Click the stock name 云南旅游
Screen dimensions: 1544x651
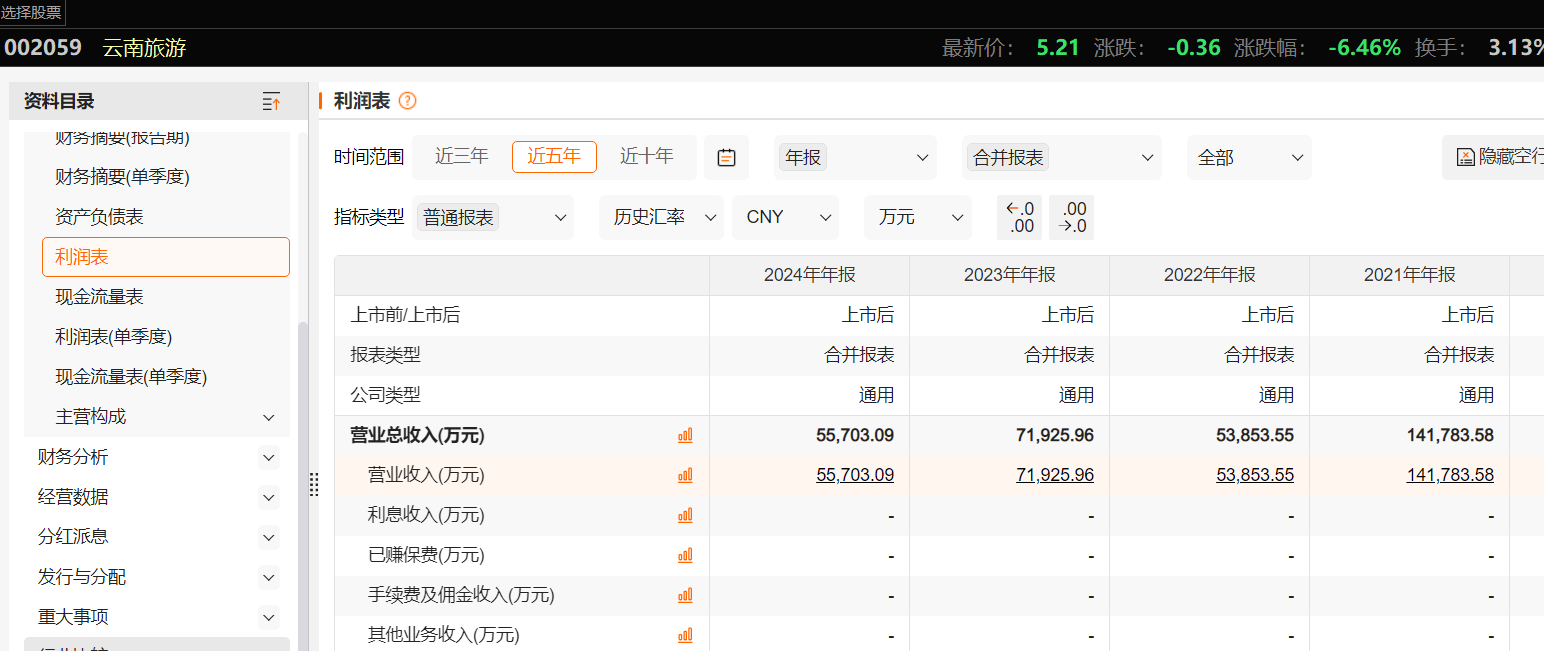pyautogui.click(x=144, y=47)
